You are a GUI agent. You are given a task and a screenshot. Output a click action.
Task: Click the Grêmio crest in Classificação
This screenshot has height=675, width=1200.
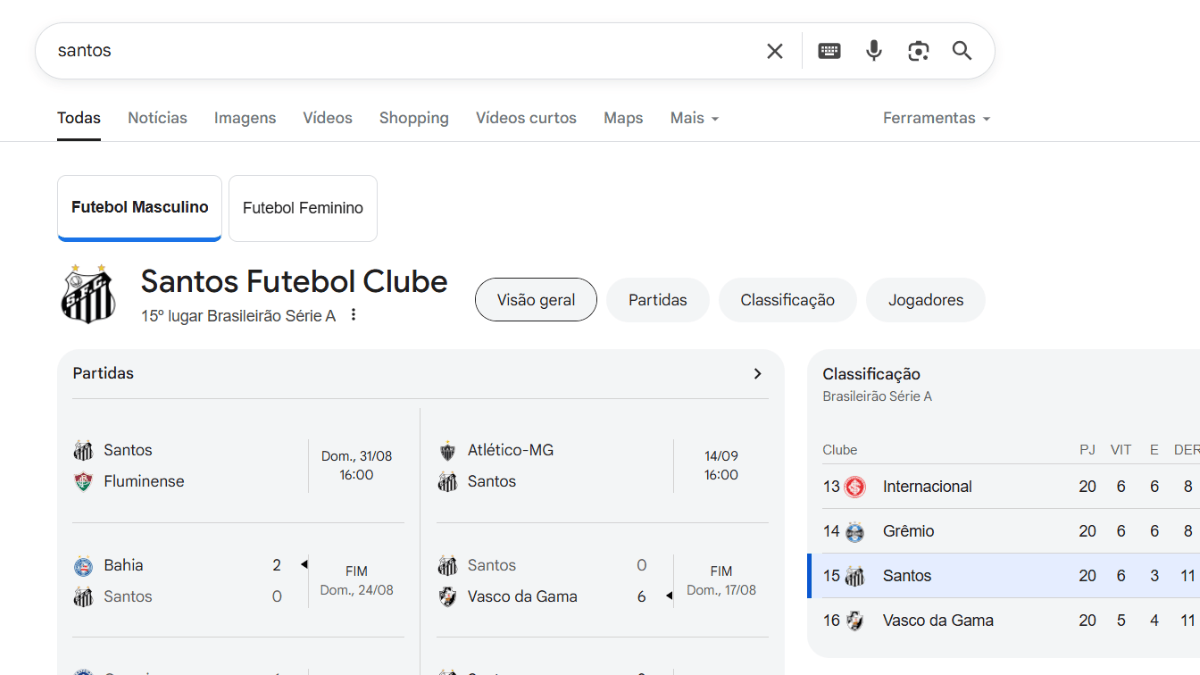coord(855,532)
